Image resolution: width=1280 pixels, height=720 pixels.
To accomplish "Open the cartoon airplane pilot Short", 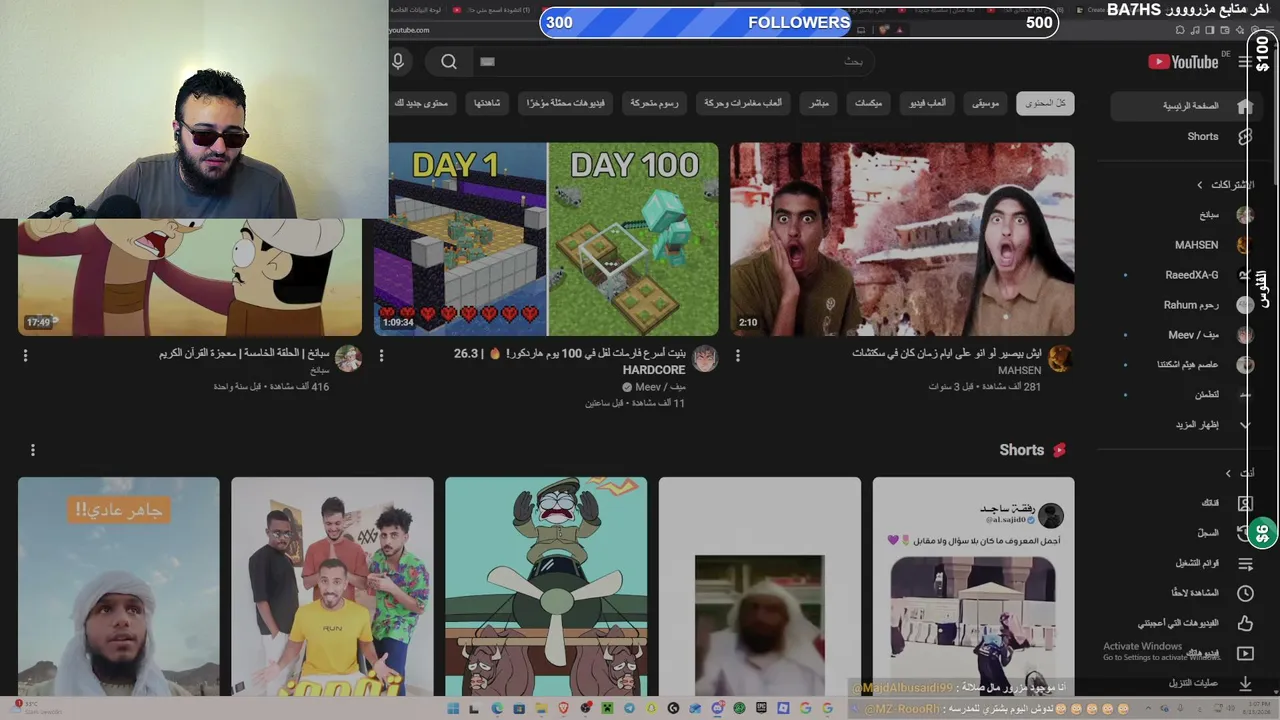I will [x=546, y=587].
